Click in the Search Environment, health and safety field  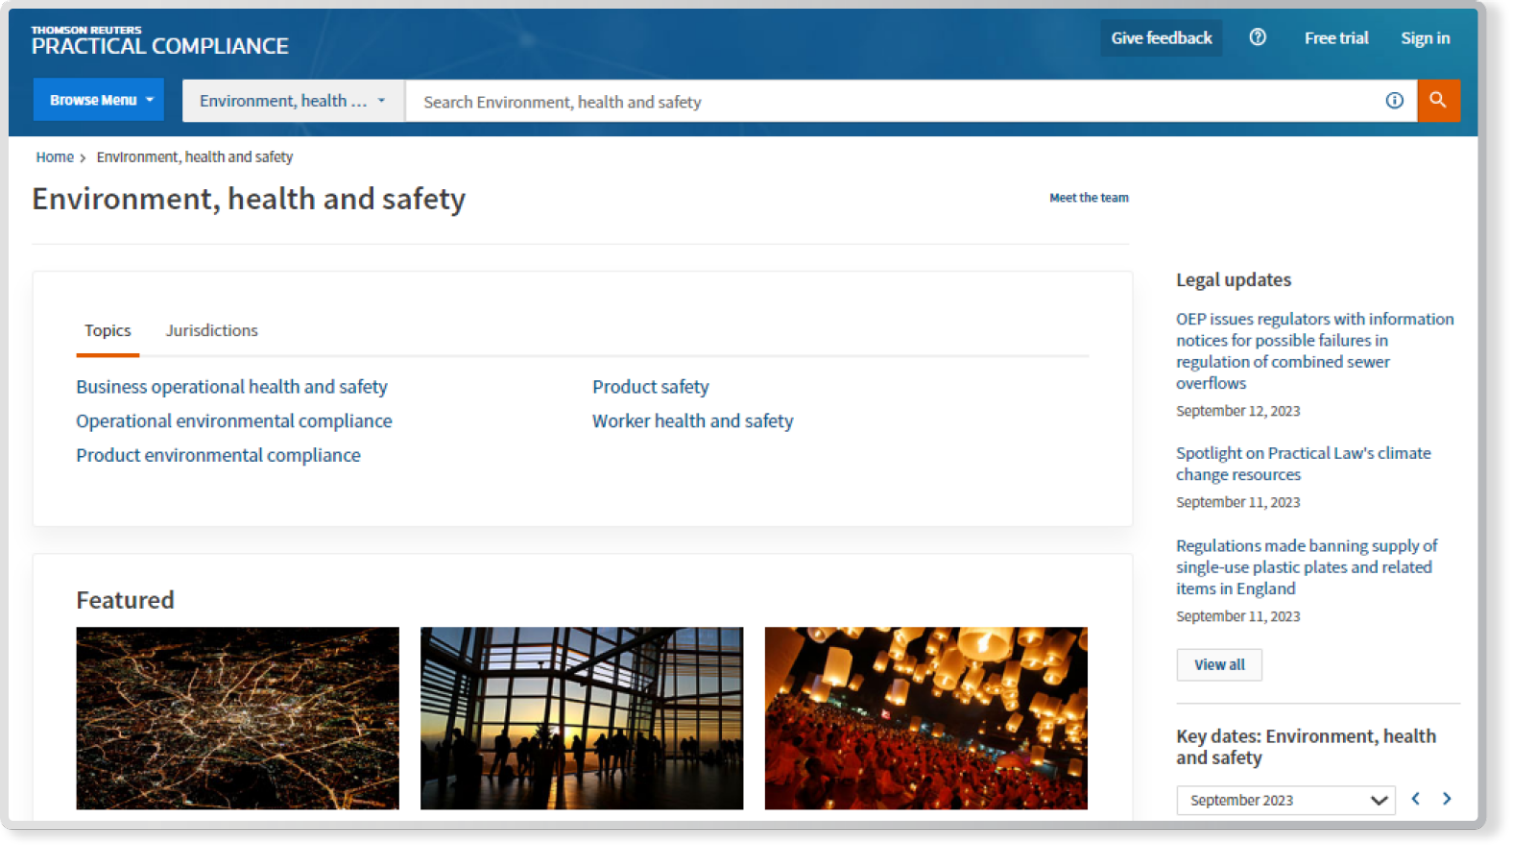pos(890,101)
